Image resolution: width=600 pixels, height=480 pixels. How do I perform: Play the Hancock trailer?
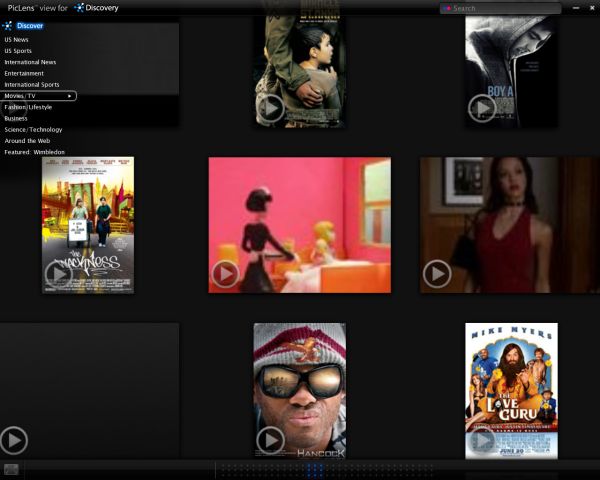[271, 440]
